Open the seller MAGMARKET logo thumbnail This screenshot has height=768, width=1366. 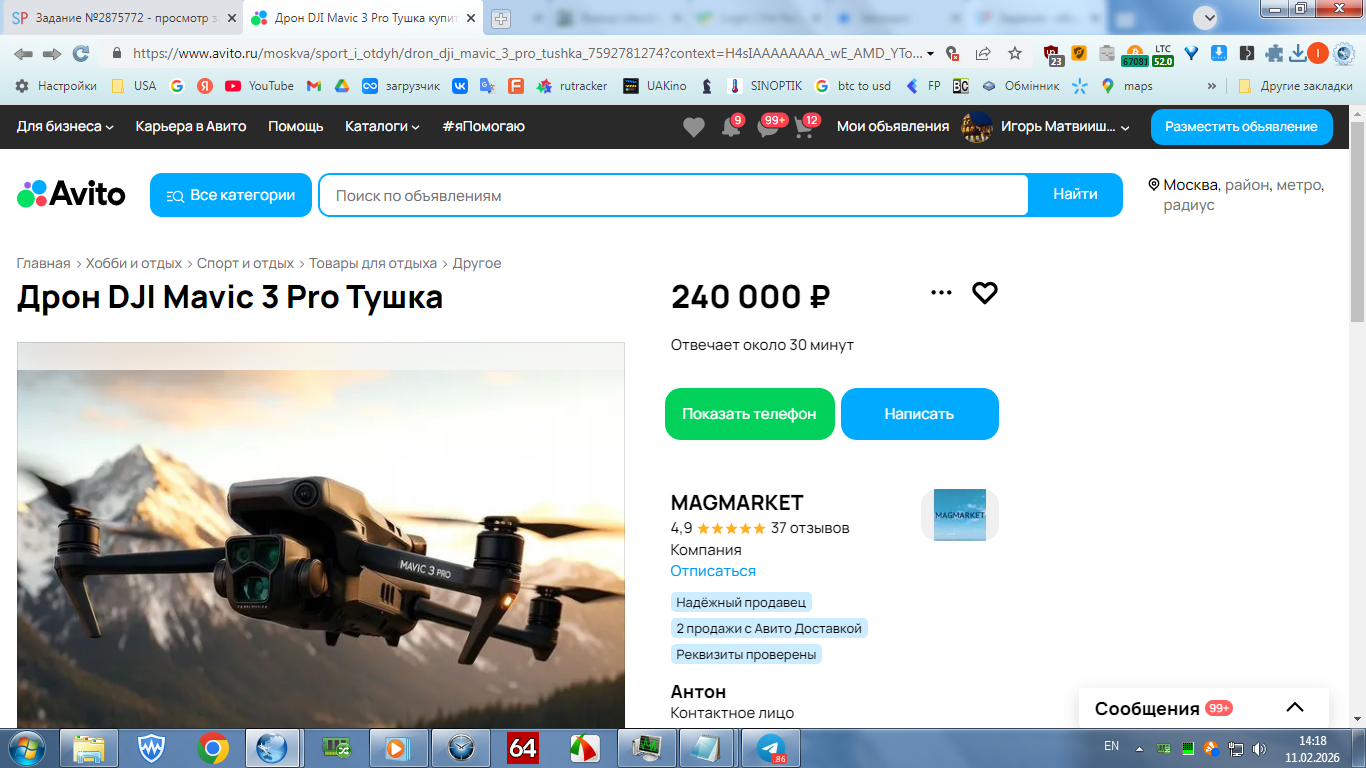point(960,515)
